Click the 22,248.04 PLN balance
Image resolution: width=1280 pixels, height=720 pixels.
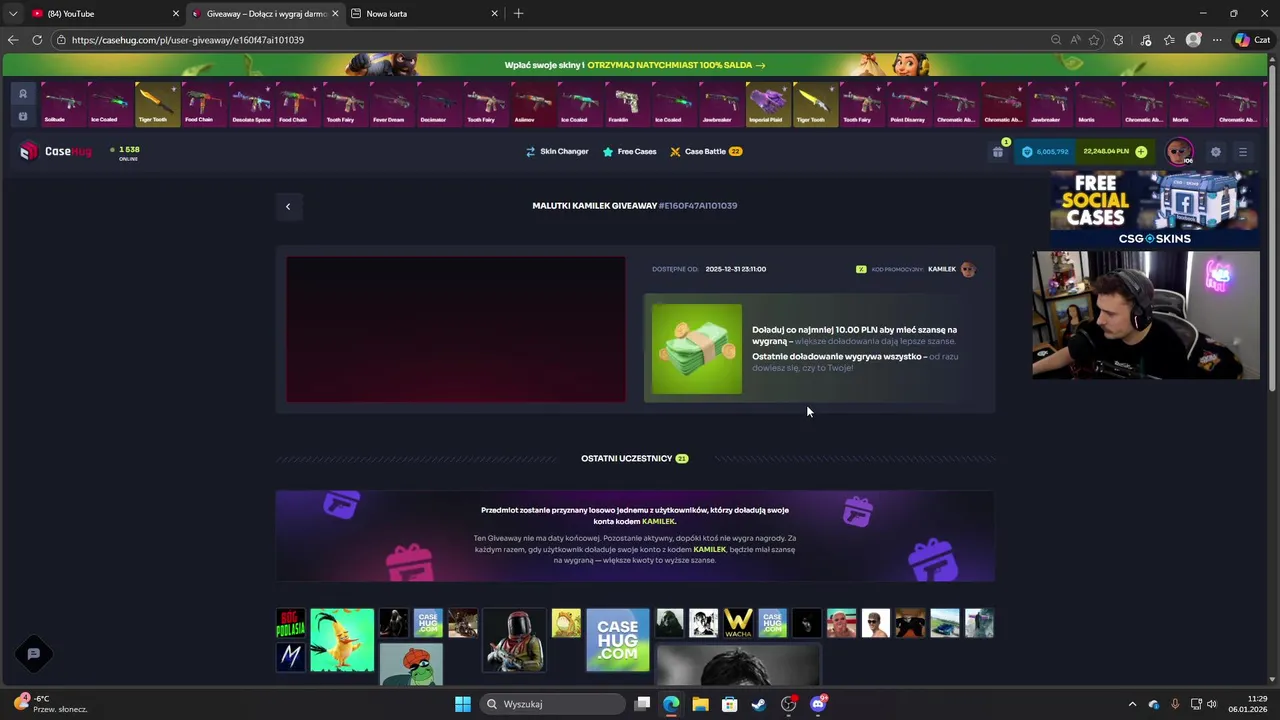click(1106, 152)
